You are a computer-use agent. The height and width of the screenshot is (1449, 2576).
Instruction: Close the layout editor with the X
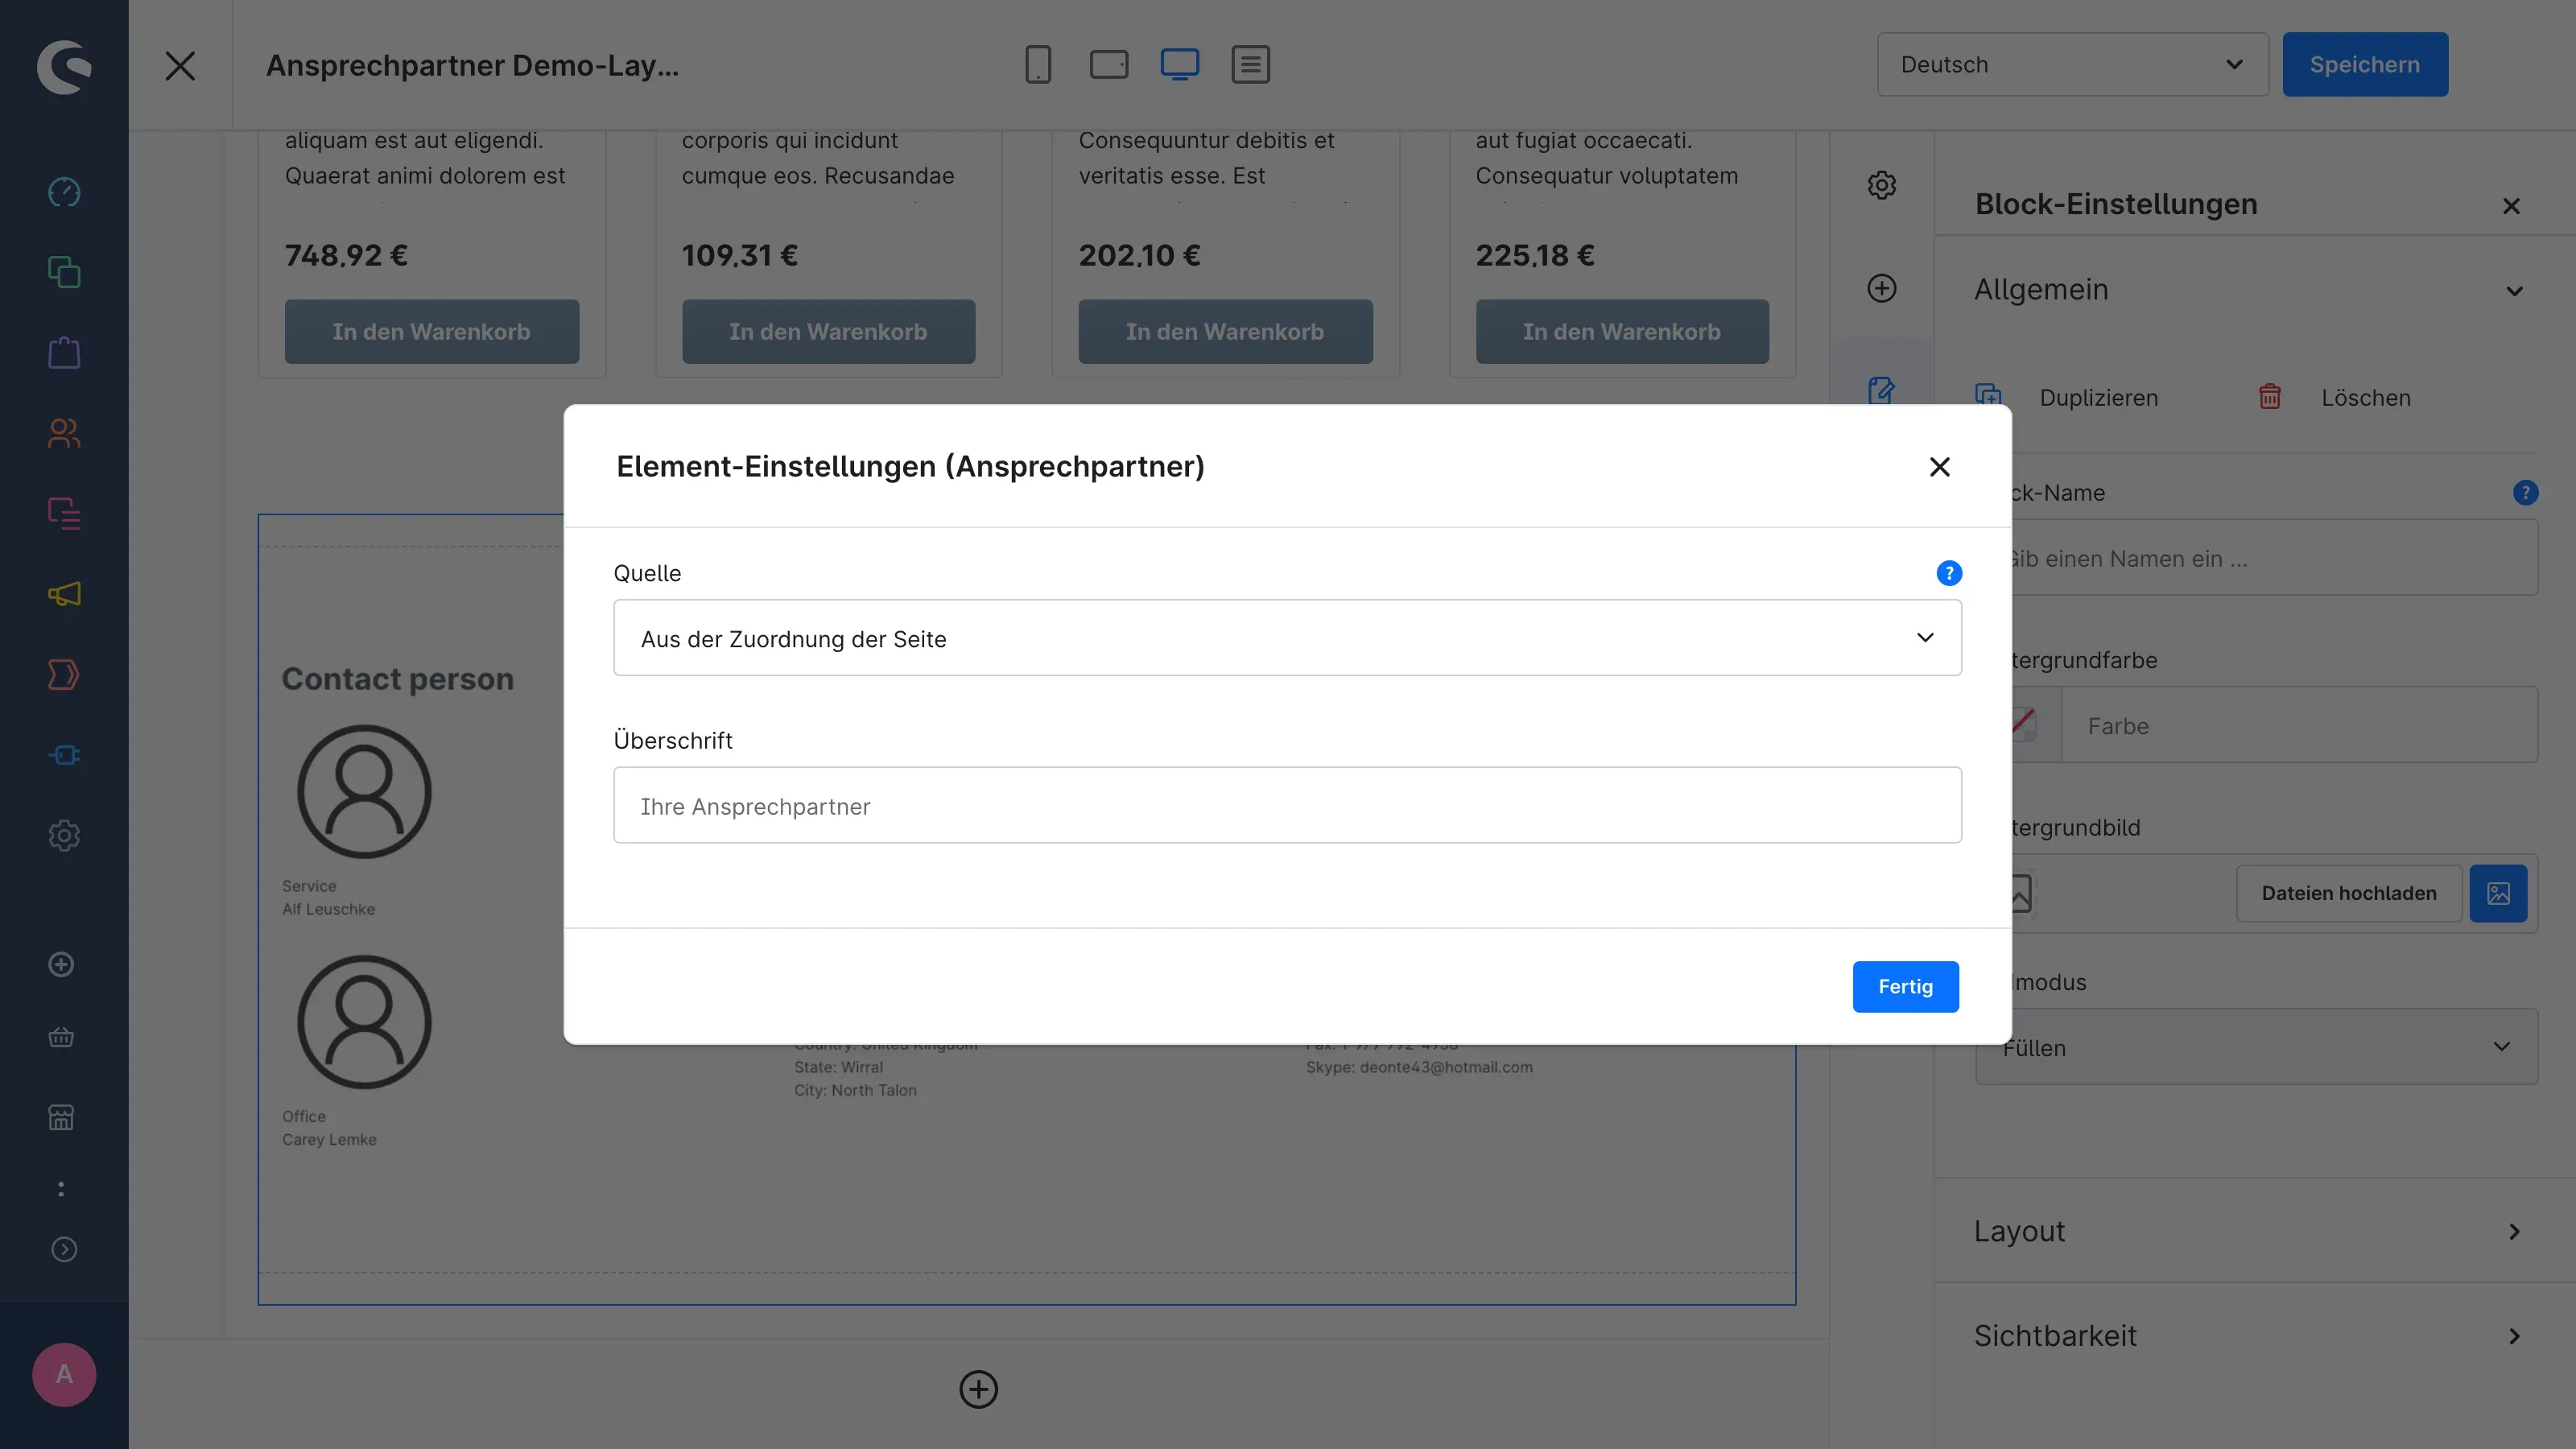point(180,65)
